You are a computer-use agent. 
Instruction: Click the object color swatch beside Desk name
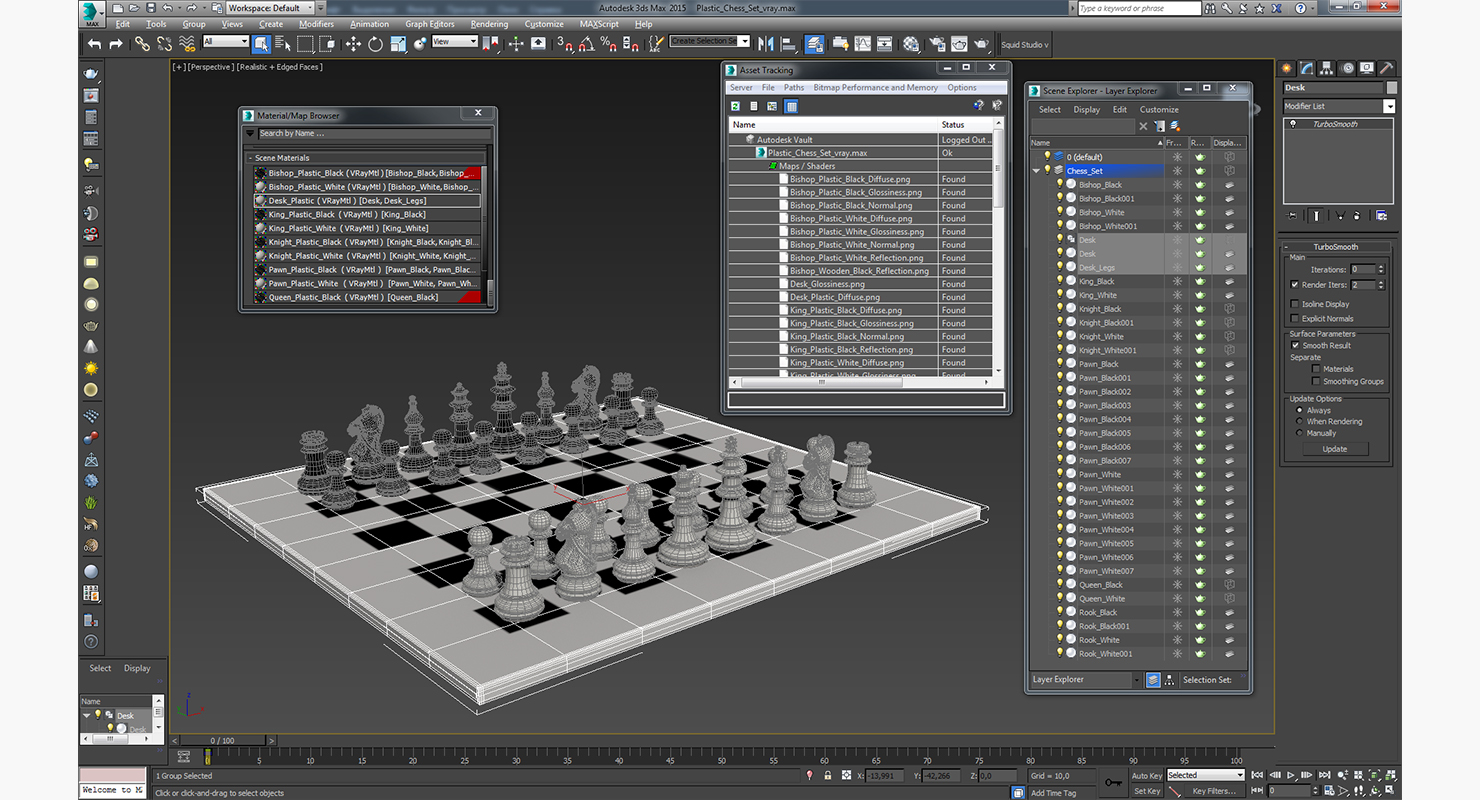click(1391, 88)
